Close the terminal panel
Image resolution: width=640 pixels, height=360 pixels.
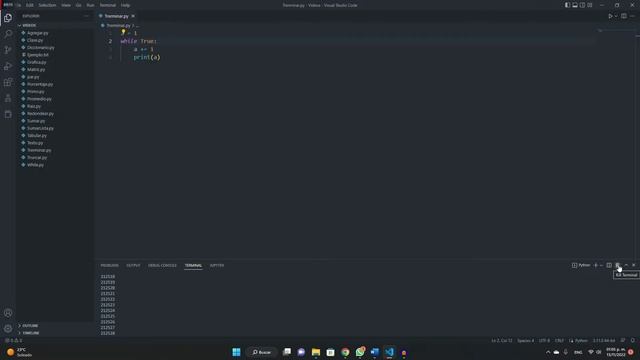633,265
